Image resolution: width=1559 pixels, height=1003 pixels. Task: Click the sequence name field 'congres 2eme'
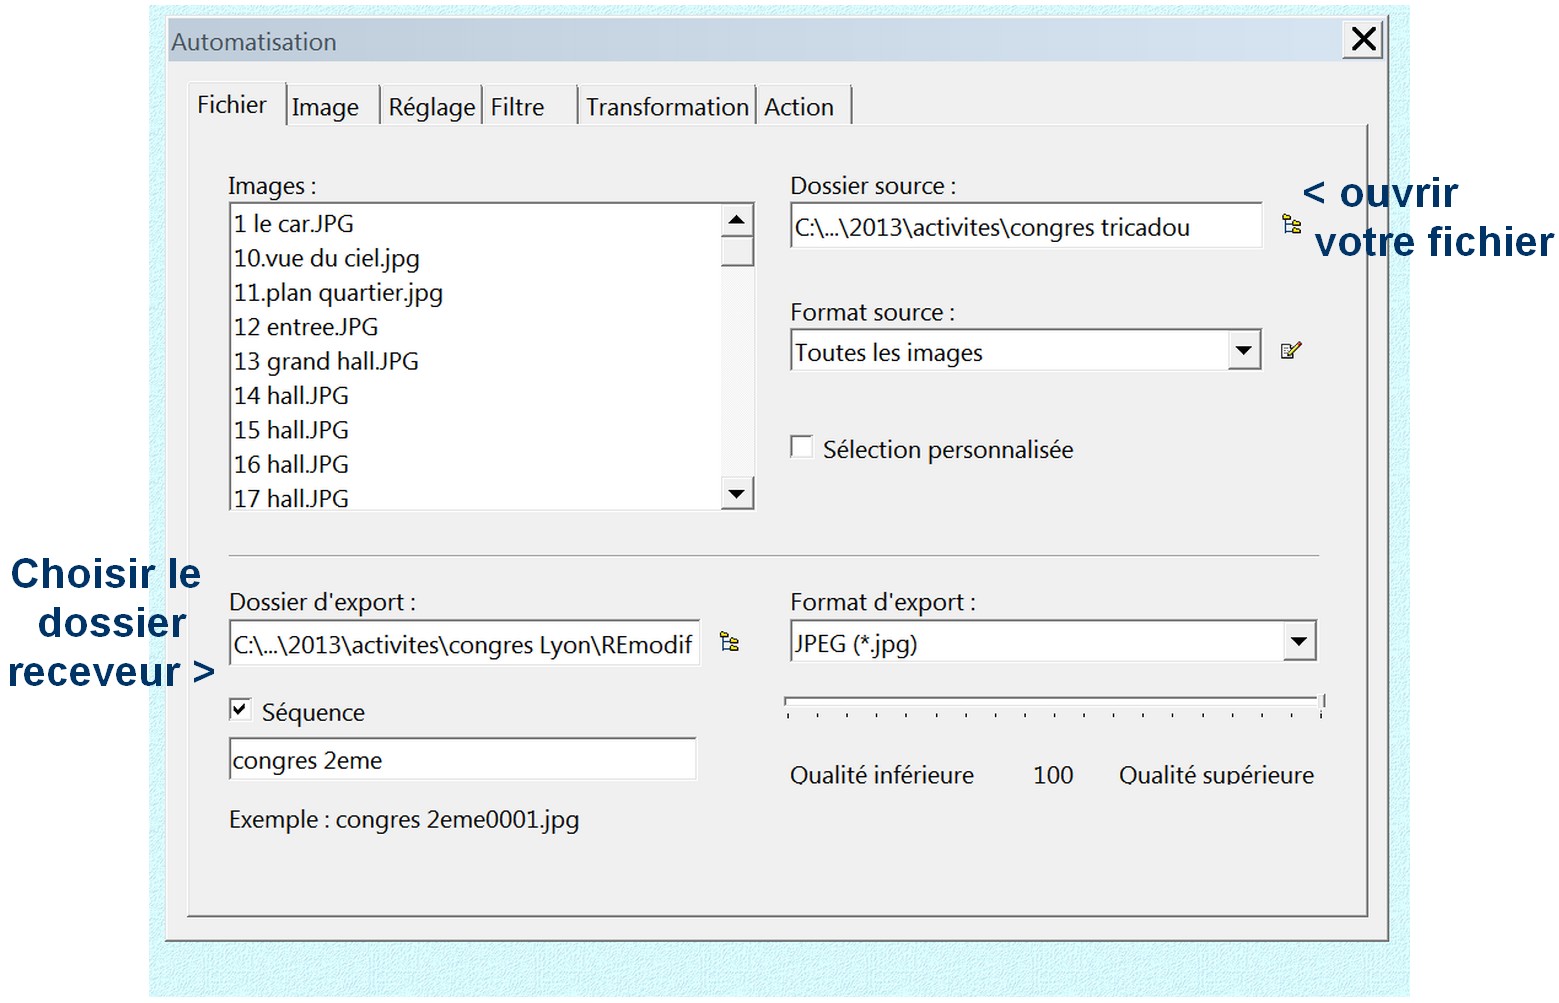click(462, 760)
